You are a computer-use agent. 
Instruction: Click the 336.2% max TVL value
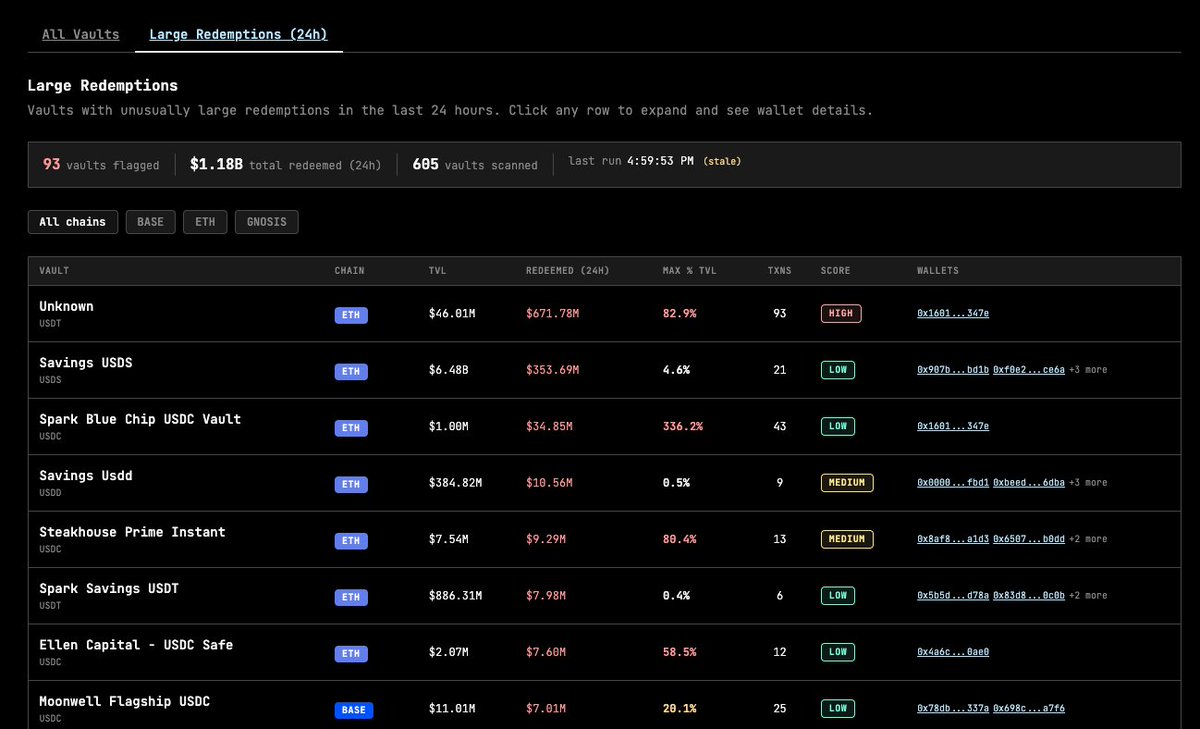[x=683, y=426]
